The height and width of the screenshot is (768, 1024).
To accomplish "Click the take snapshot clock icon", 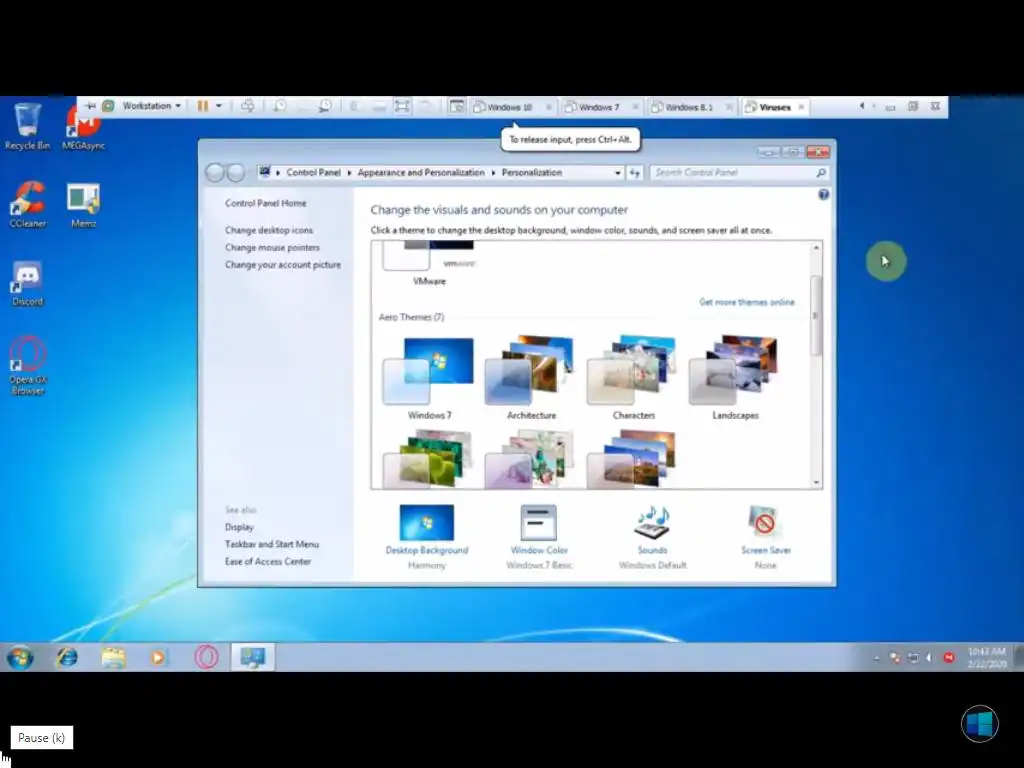I will [x=280, y=106].
